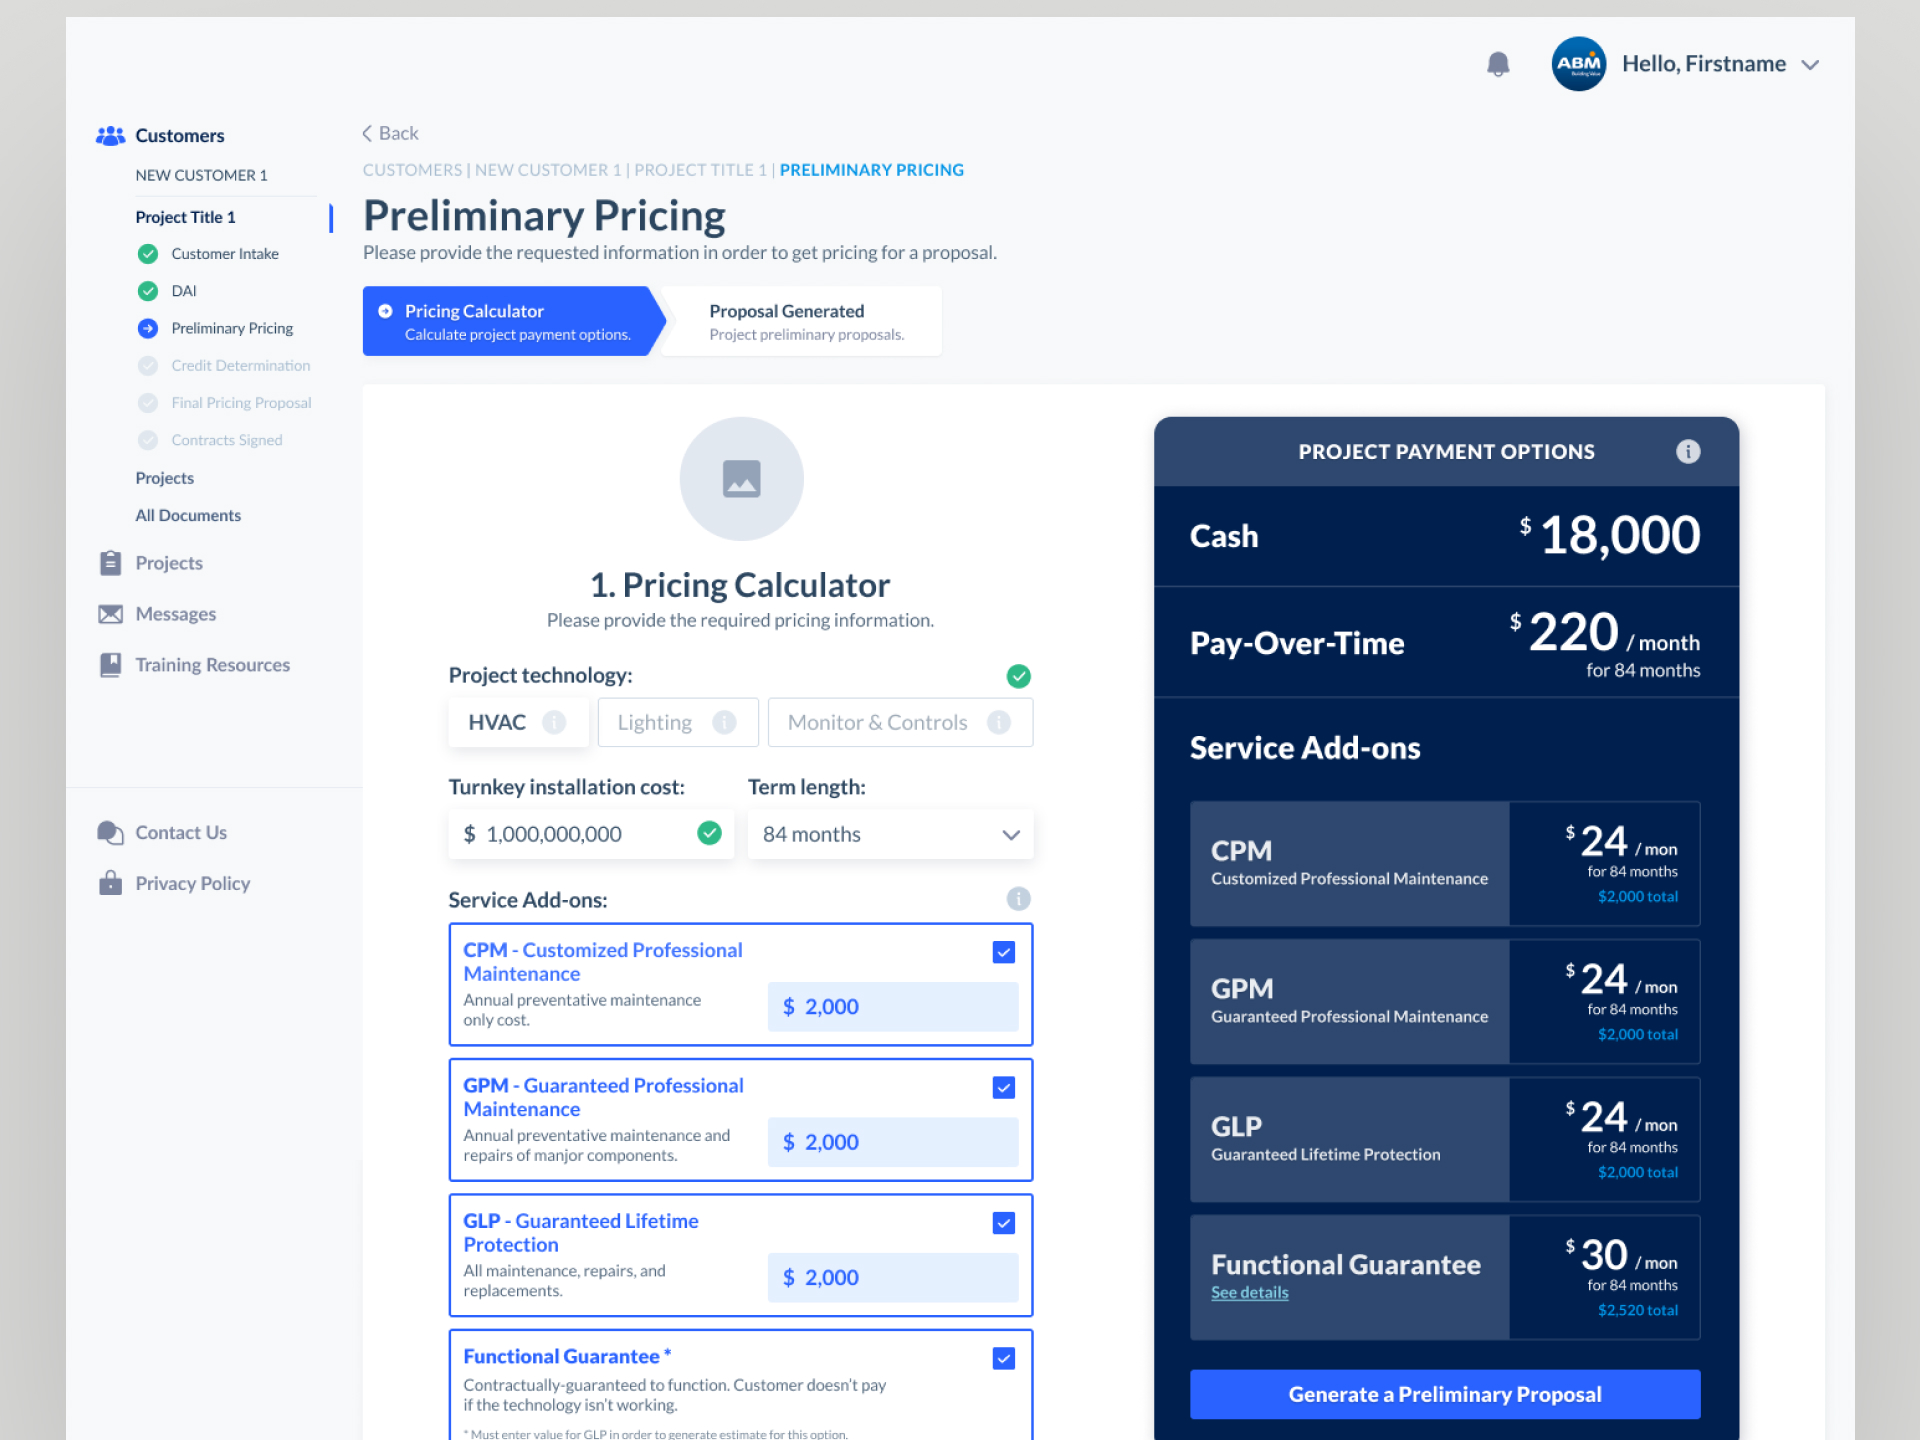Click the Contact Us chat icon
This screenshot has width=1920, height=1440.
click(110, 832)
